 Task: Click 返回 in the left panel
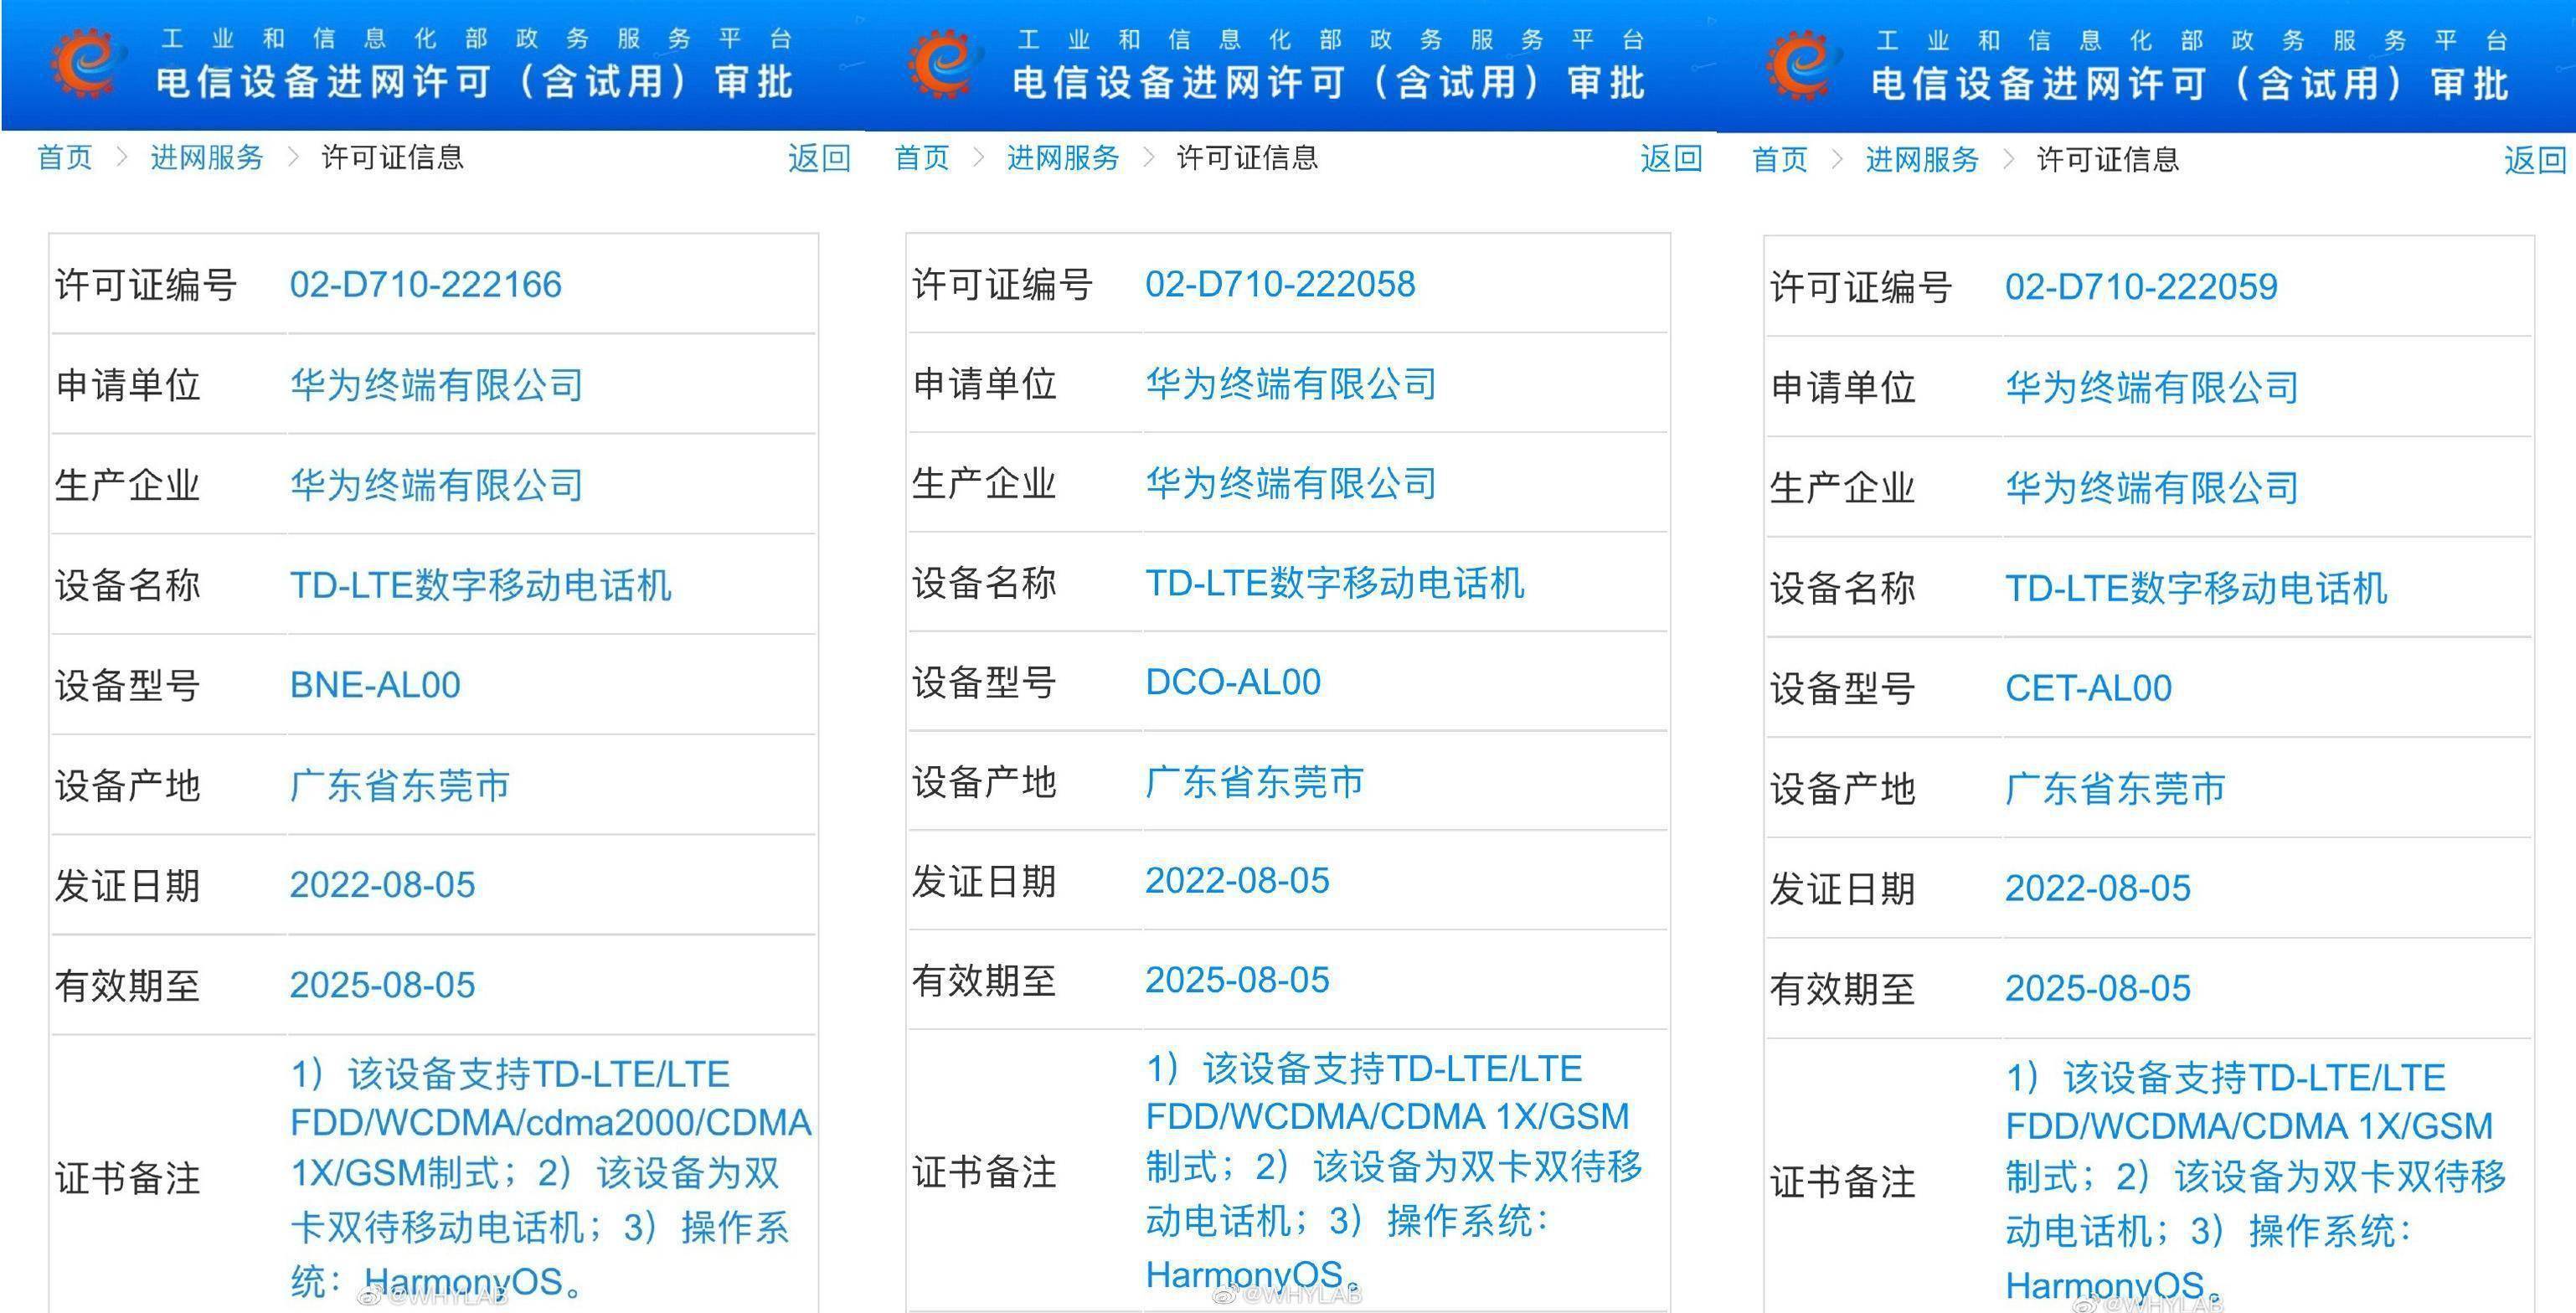coord(820,158)
